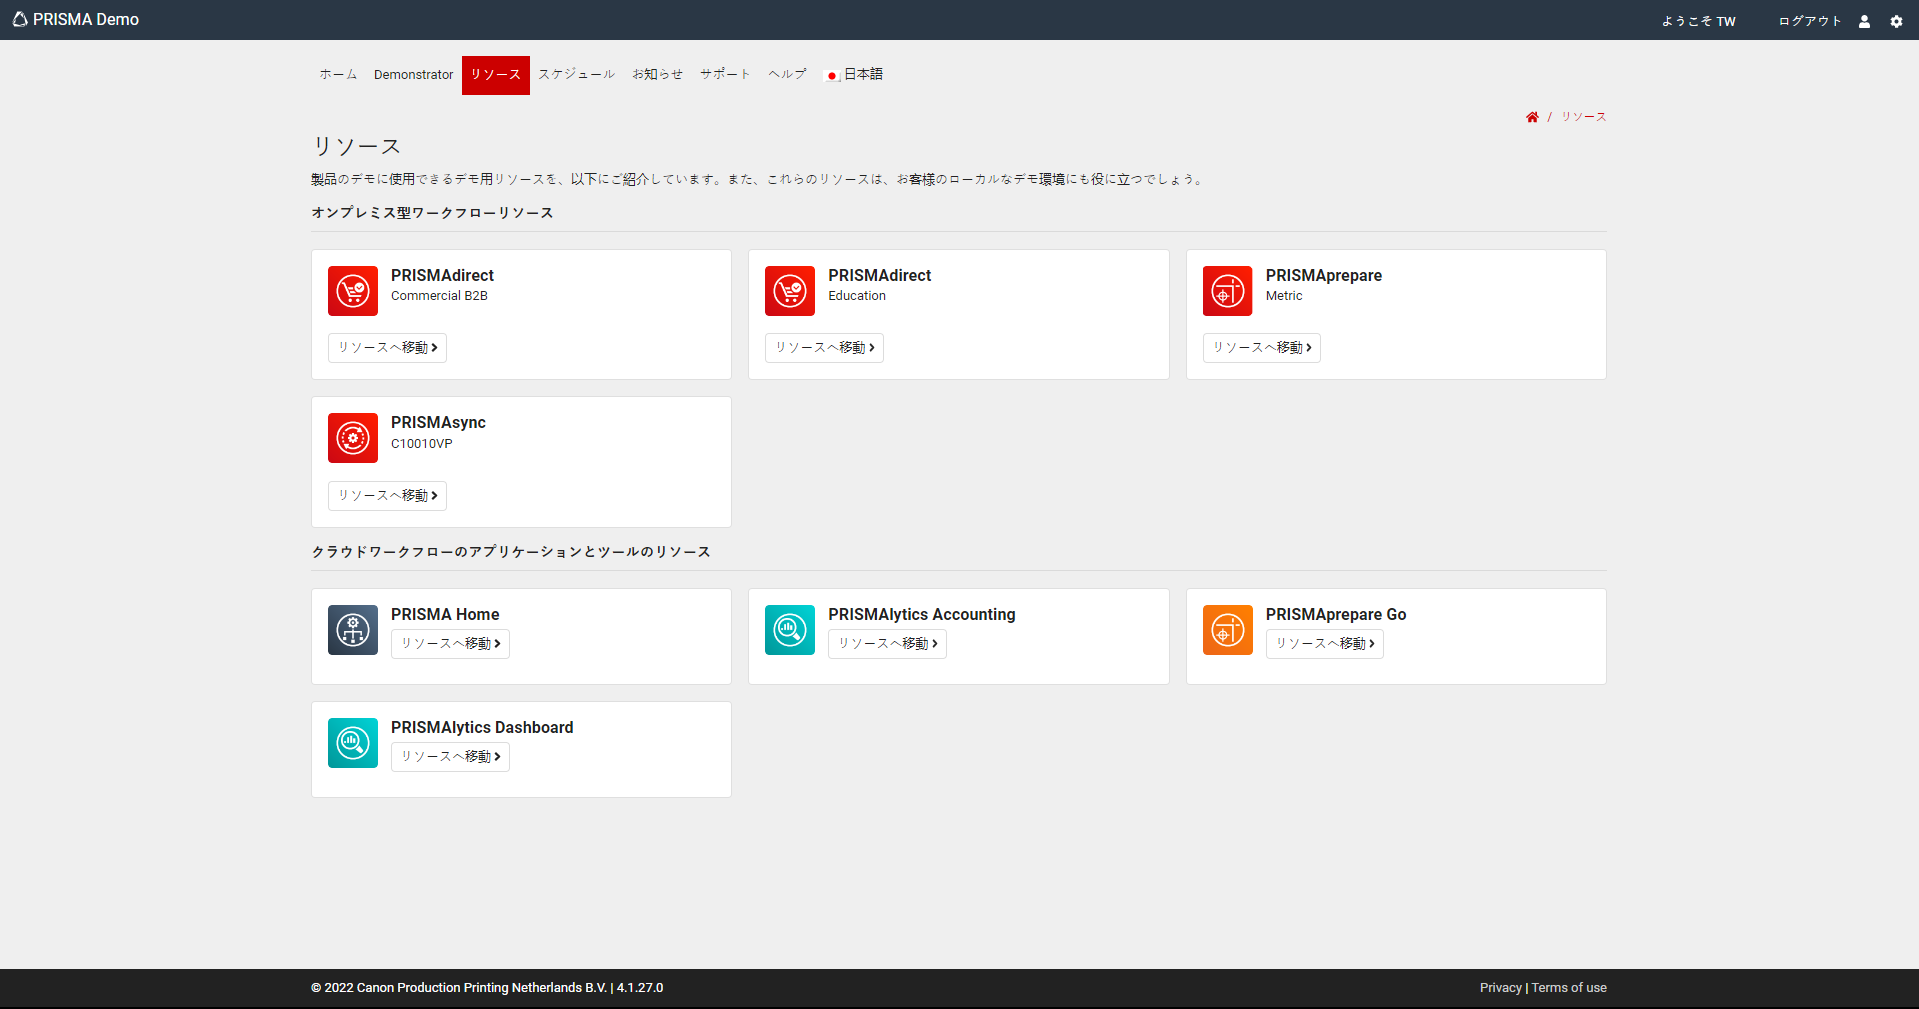Go to PRISMAsync C10010VP resource
Image resolution: width=1919 pixels, height=1009 pixels.
pyautogui.click(x=387, y=496)
